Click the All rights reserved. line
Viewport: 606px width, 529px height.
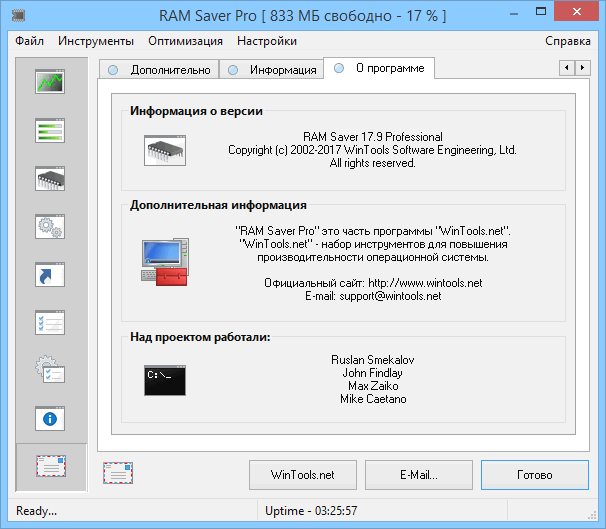coord(373,163)
